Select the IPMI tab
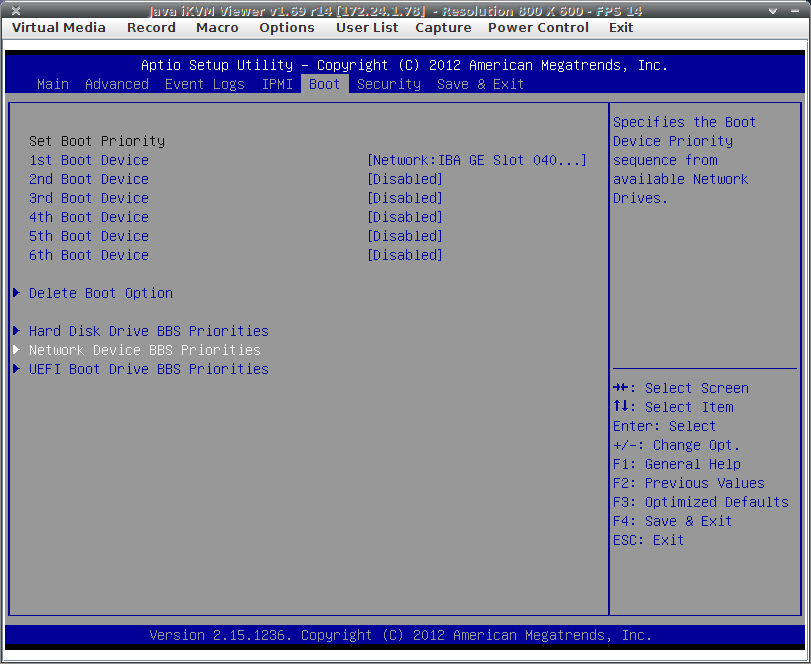 pos(277,84)
